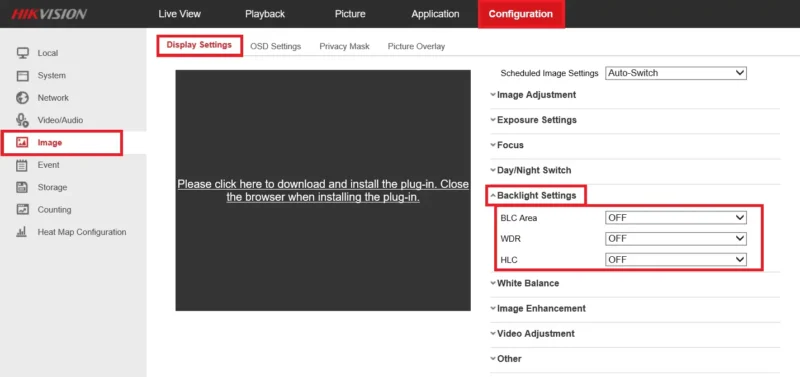Image resolution: width=800 pixels, height=377 pixels.
Task: Open the Playback tab
Action: tap(265, 14)
